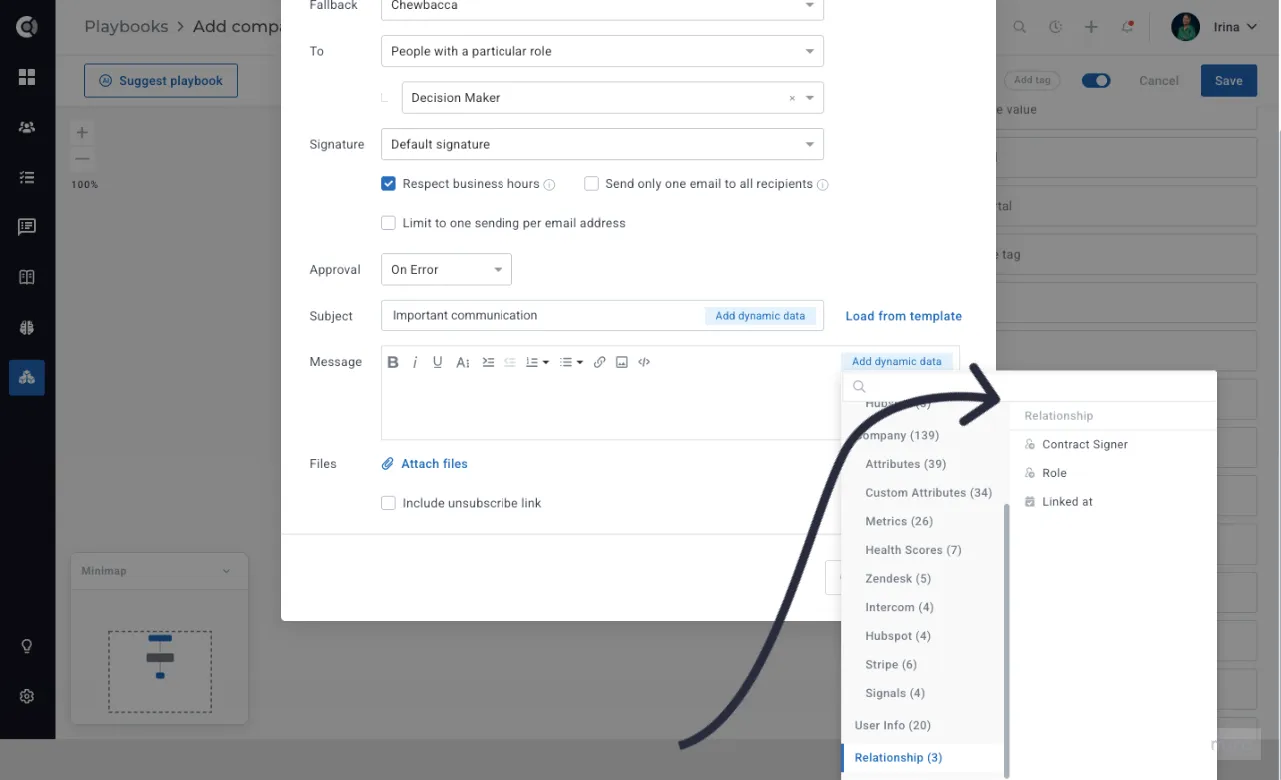Open the Signature dropdown

point(602,144)
